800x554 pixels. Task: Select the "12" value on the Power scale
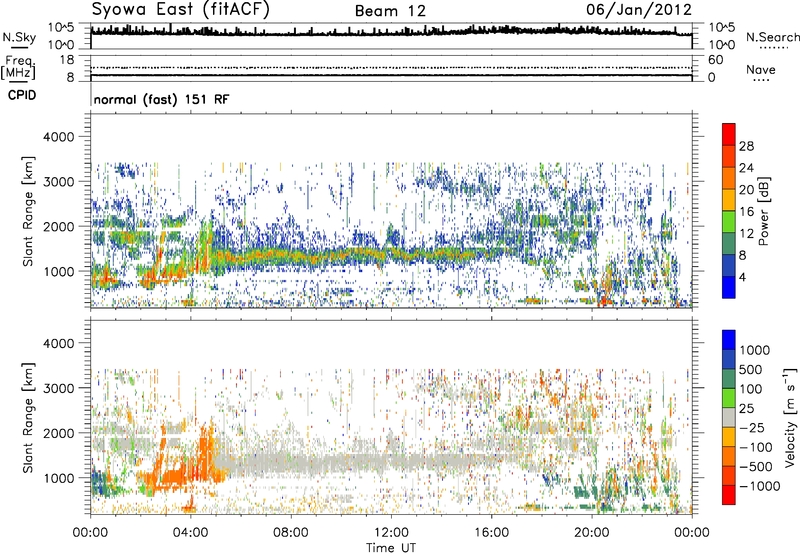[x=746, y=234]
